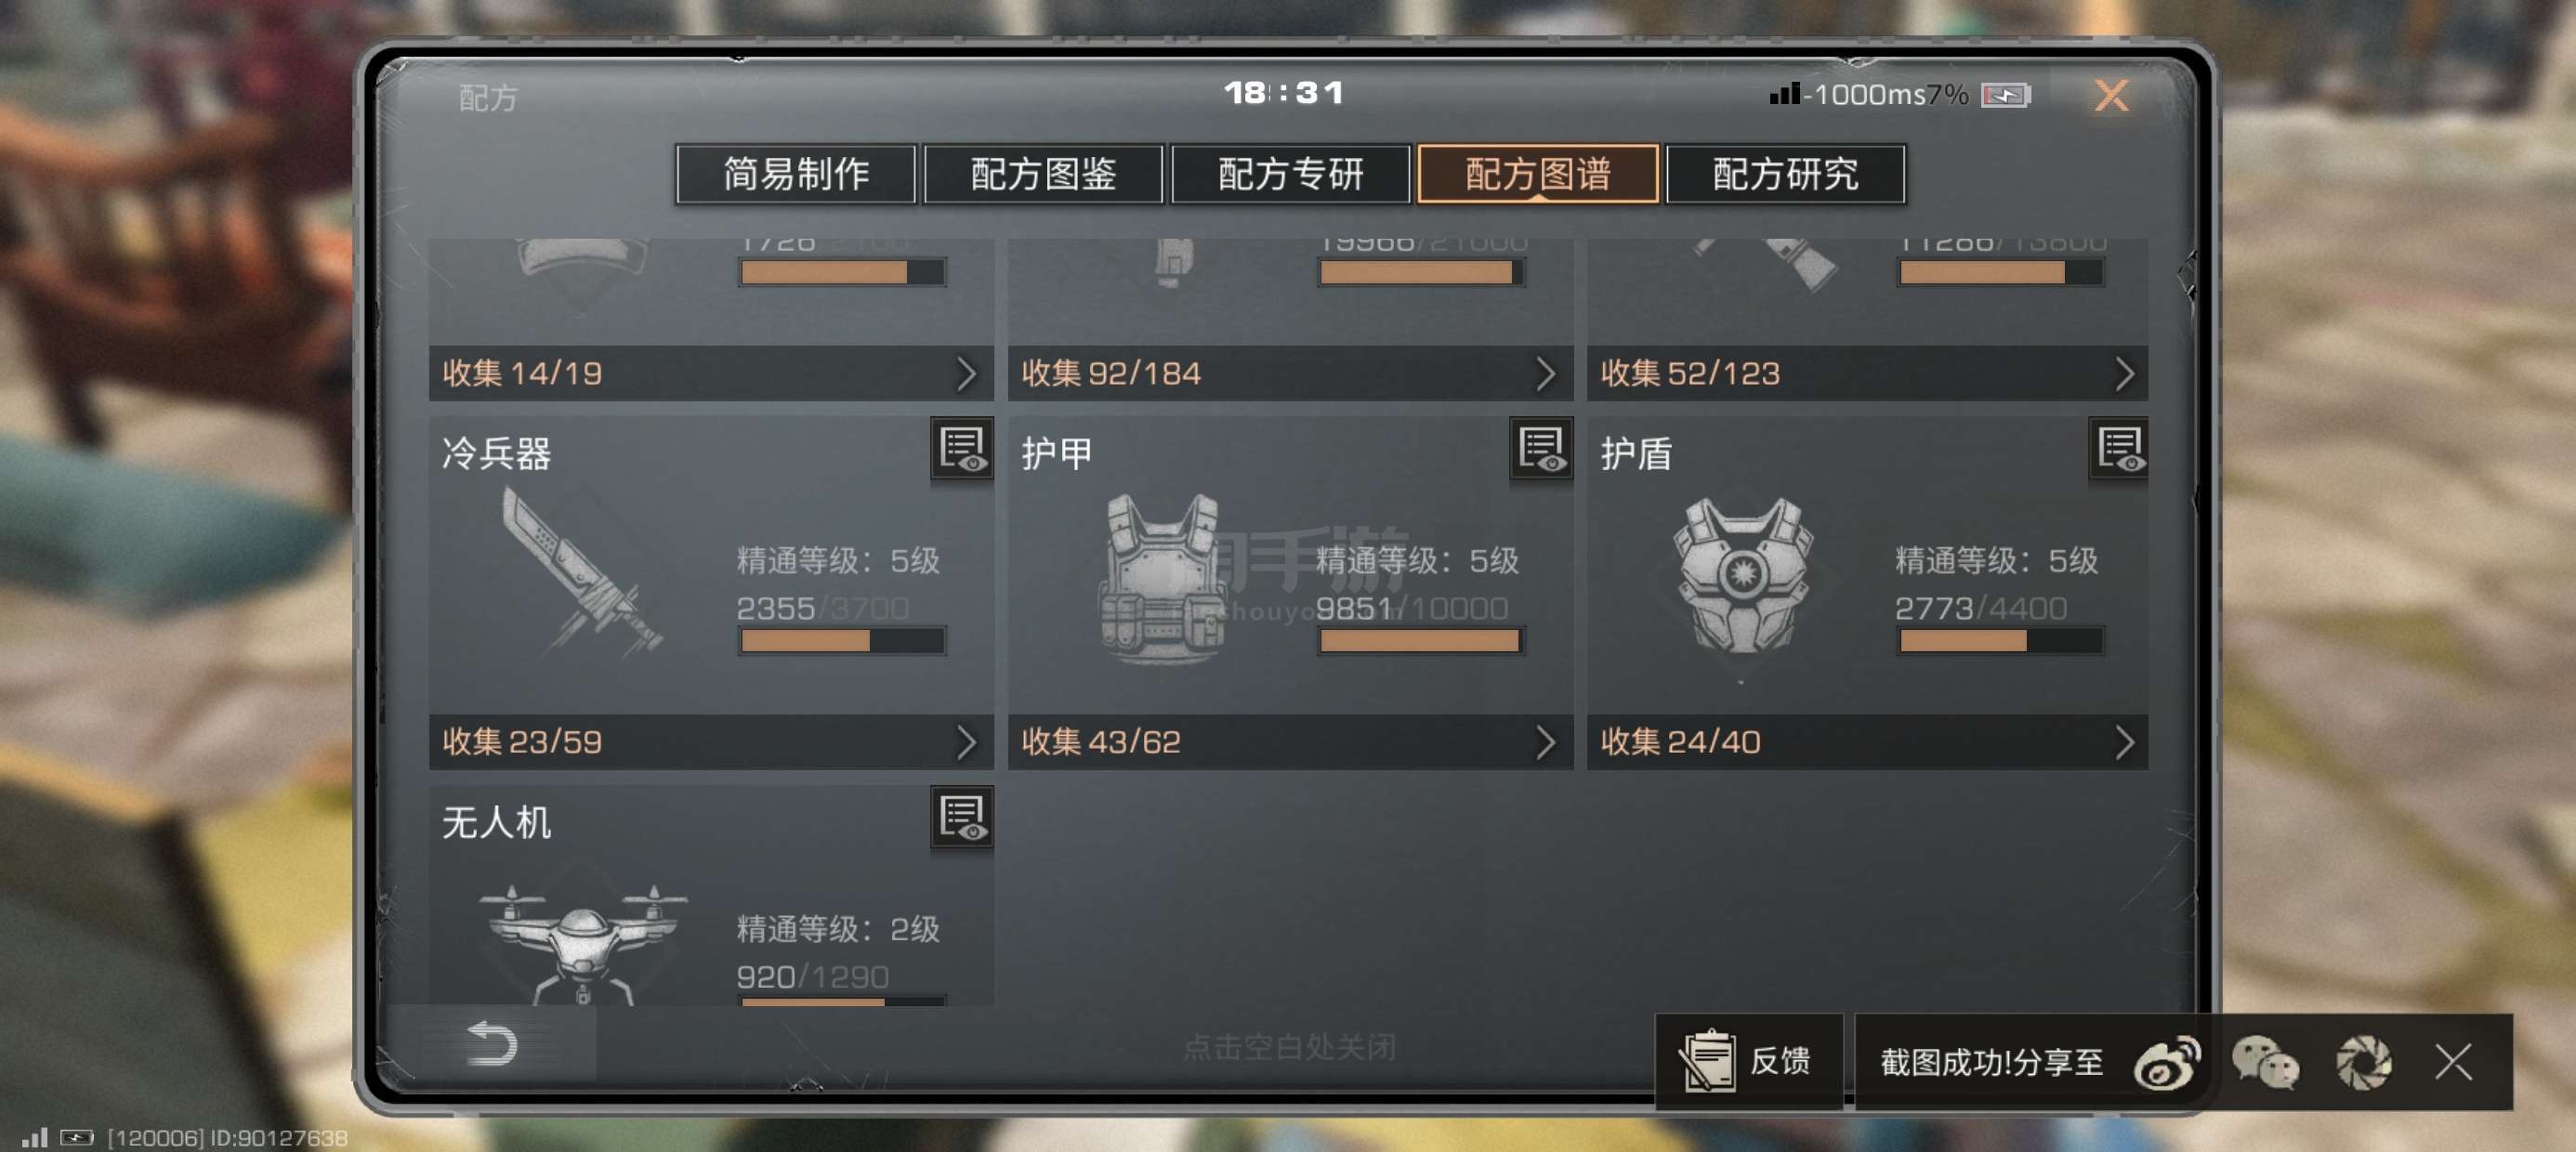
Task: Expand the 收集 43/62 row
Action: [x=1290, y=742]
